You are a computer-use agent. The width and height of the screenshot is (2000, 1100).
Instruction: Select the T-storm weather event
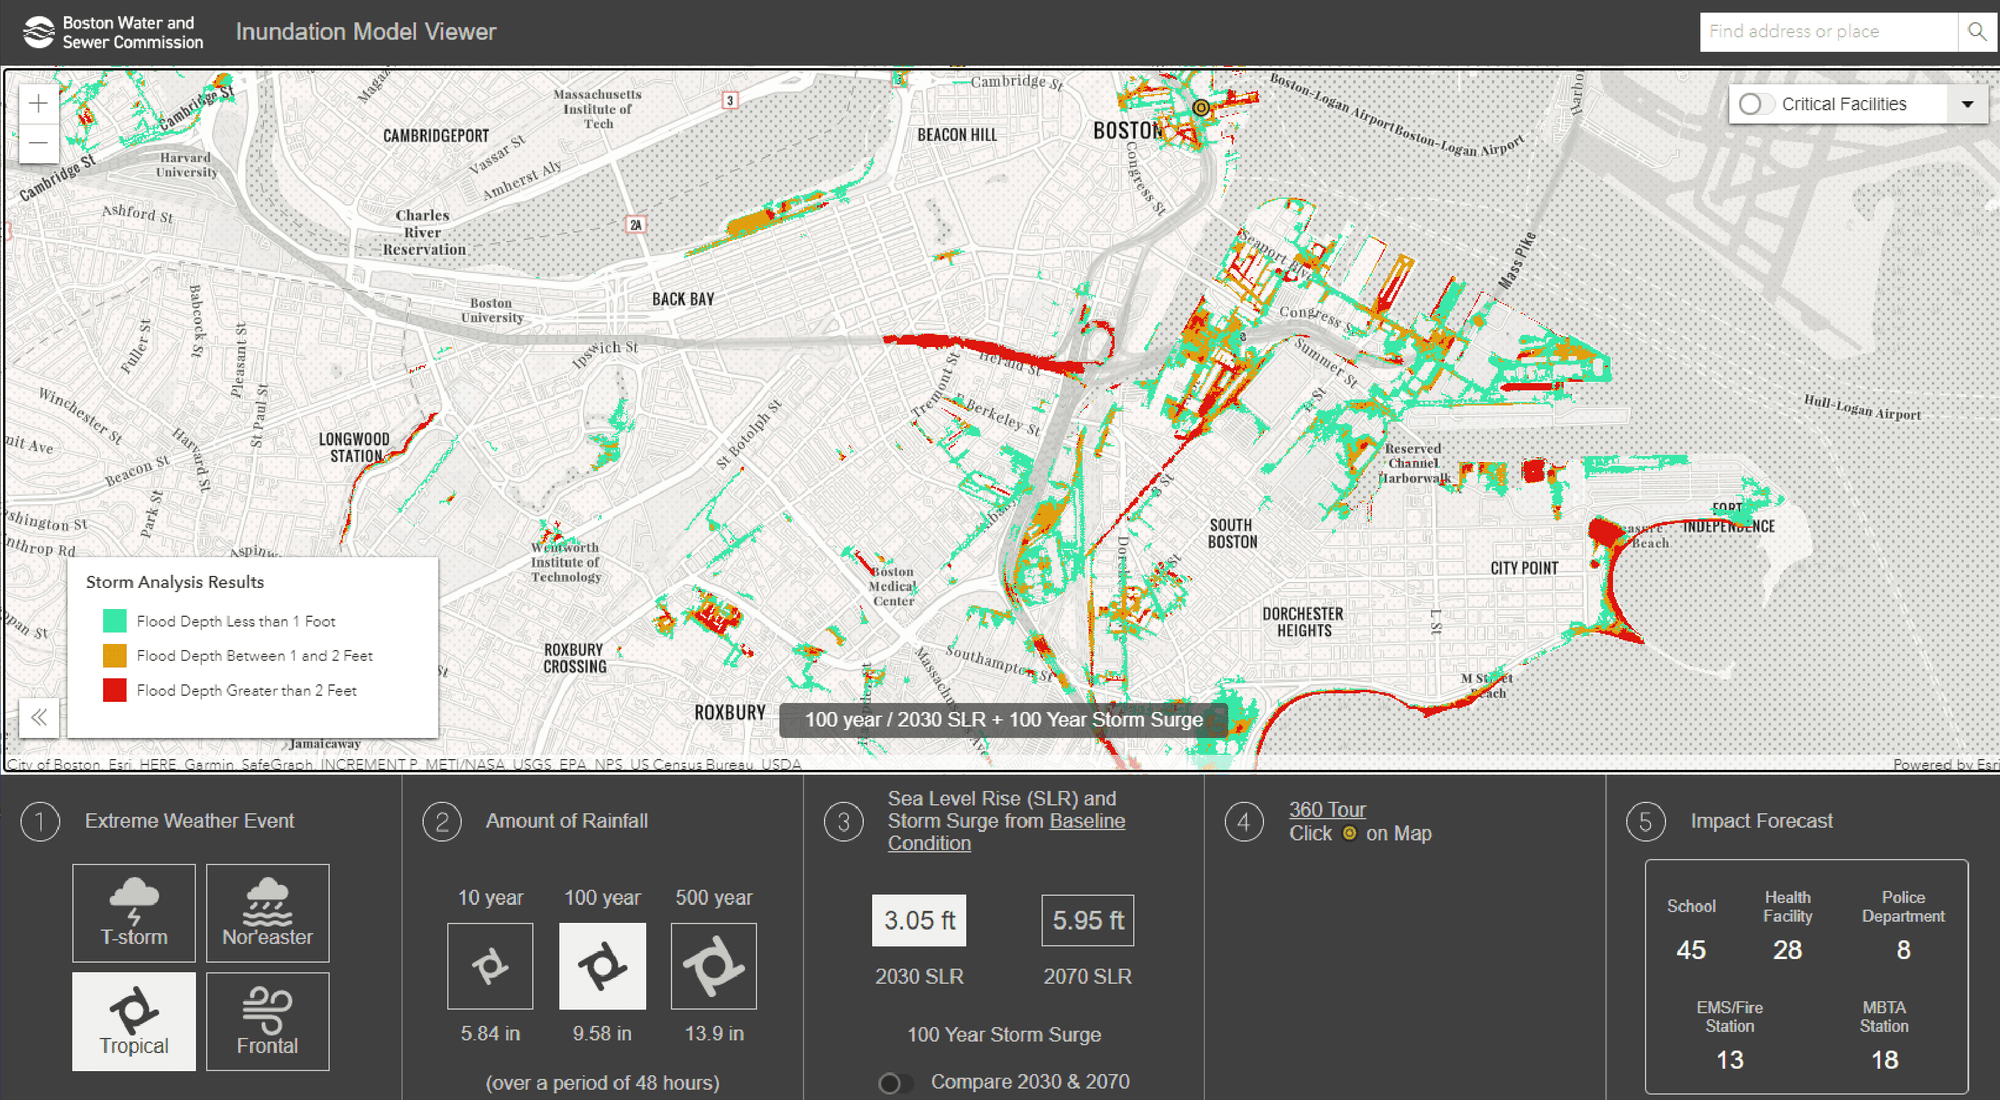134,912
